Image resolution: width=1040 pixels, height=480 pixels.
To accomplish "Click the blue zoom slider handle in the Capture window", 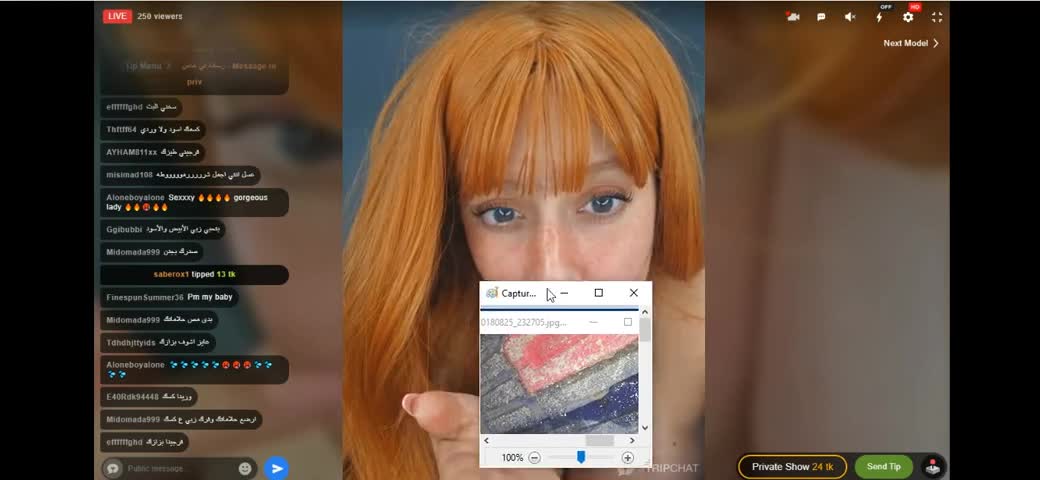I will [581, 457].
